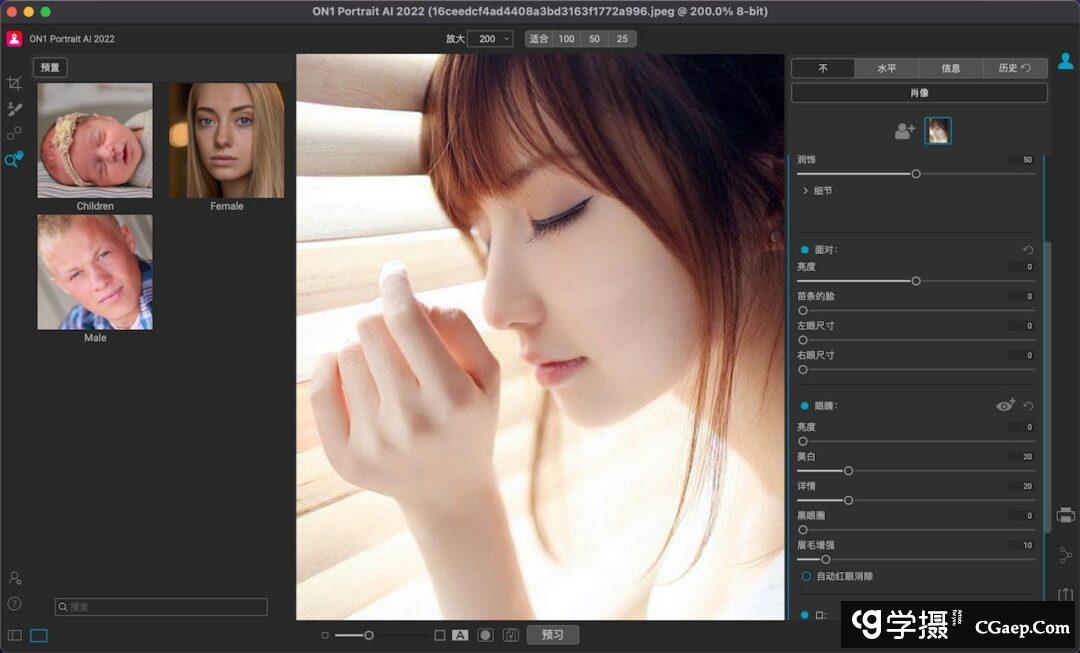Open the 放大 zoom level dropdown
The width and height of the screenshot is (1080, 653).
[x=490, y=39]
